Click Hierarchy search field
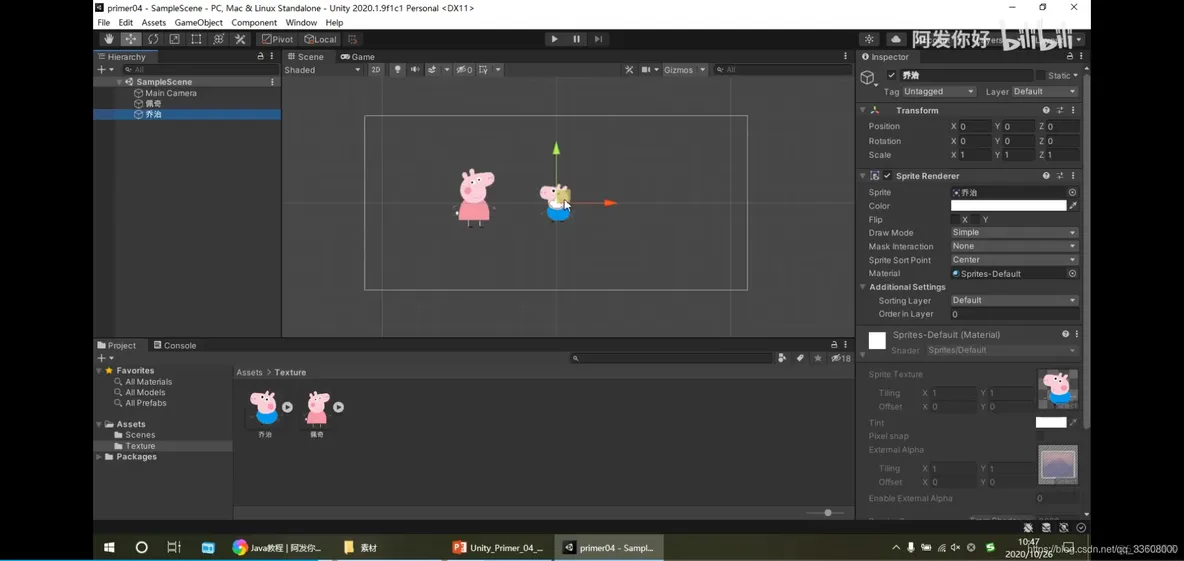The image size is (1184, 561). [199, 69]
